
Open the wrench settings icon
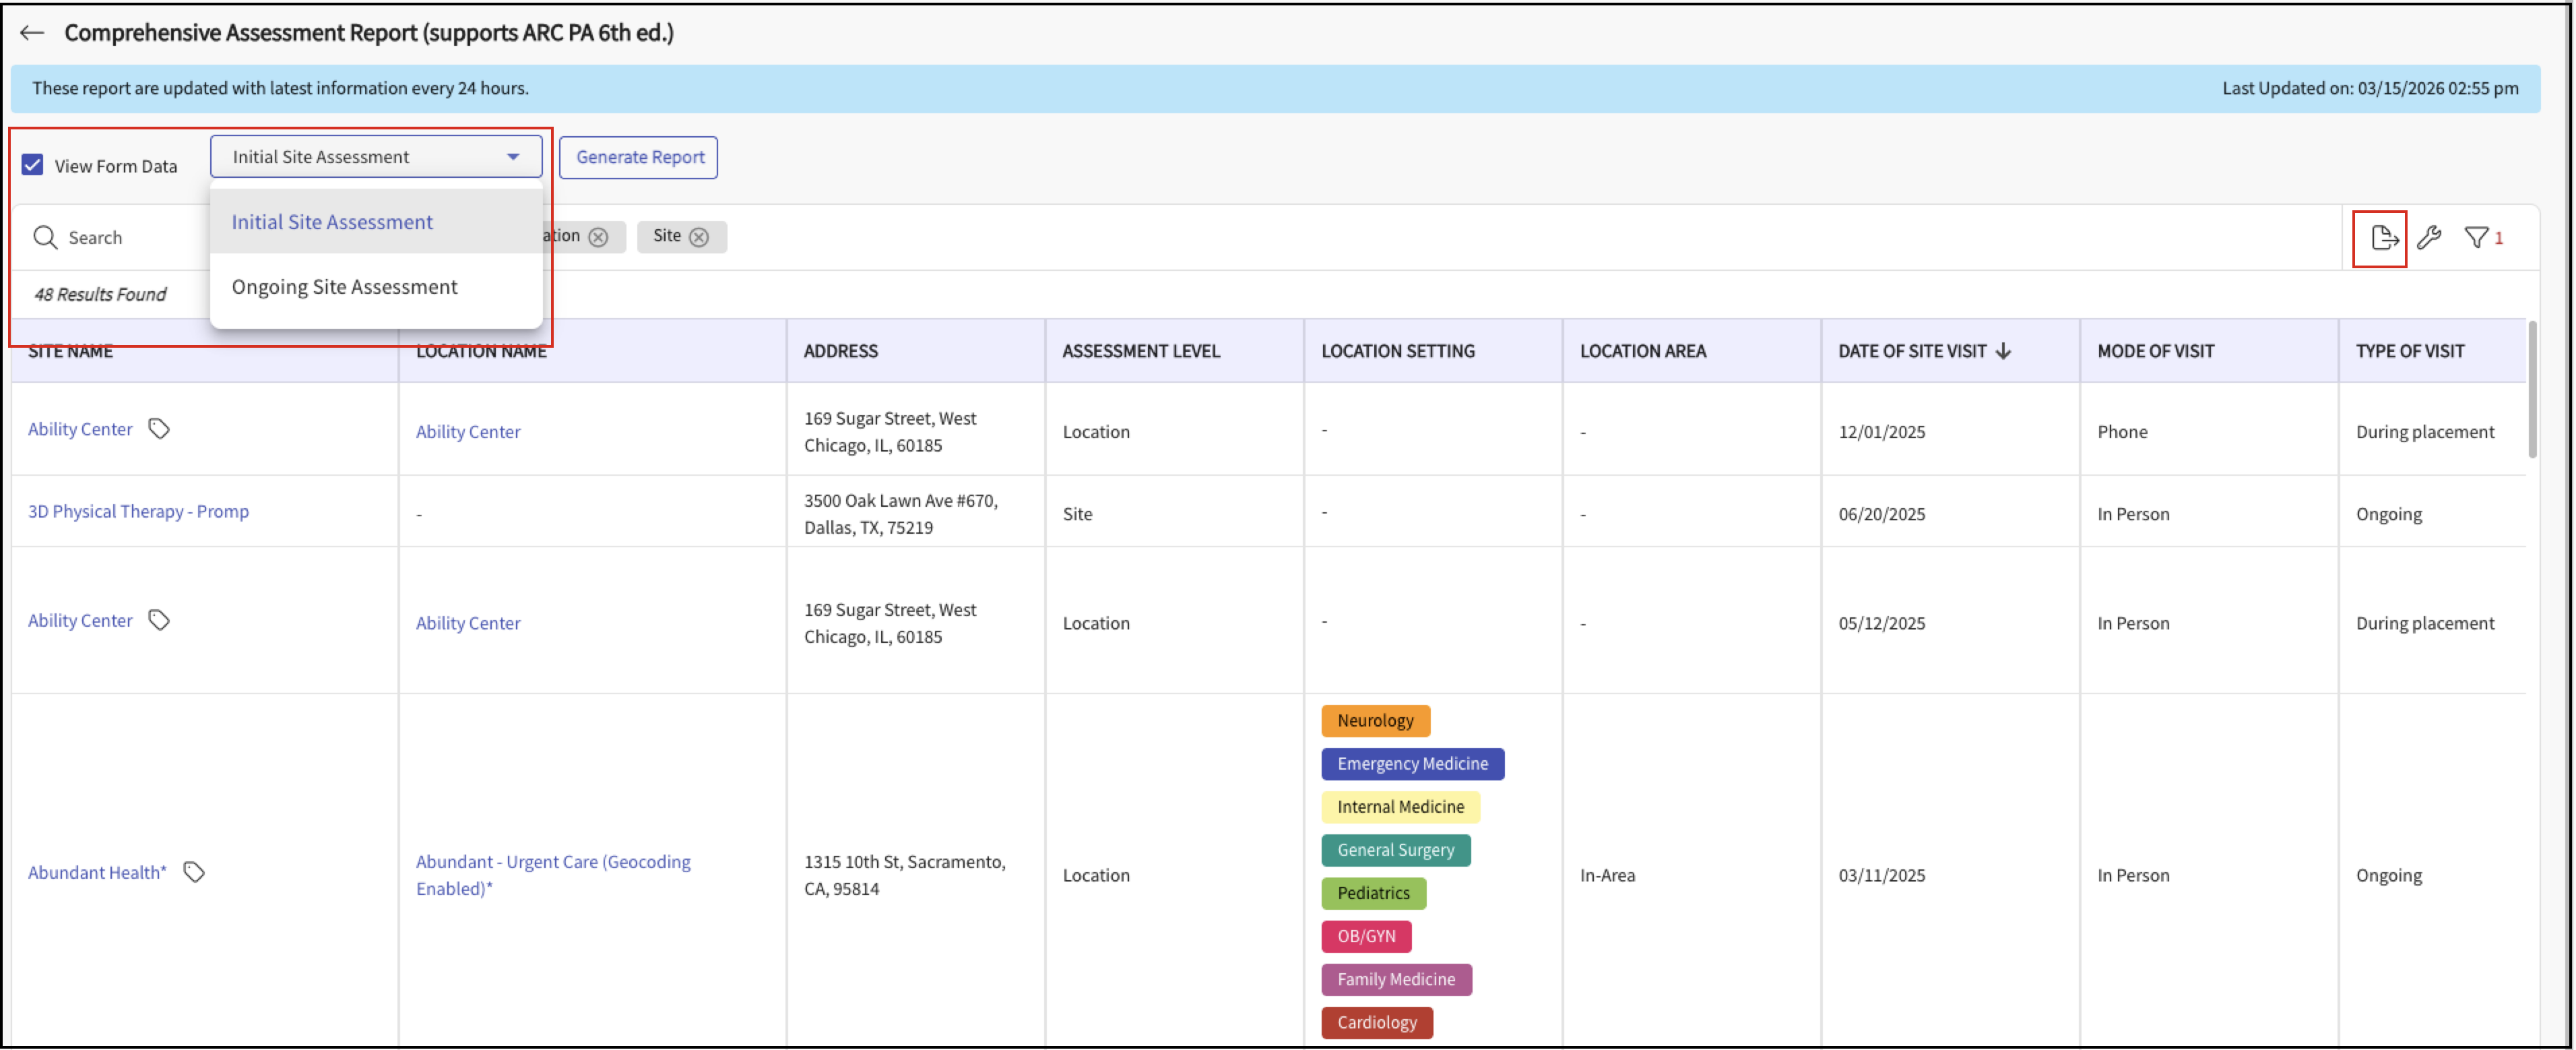2429,238
